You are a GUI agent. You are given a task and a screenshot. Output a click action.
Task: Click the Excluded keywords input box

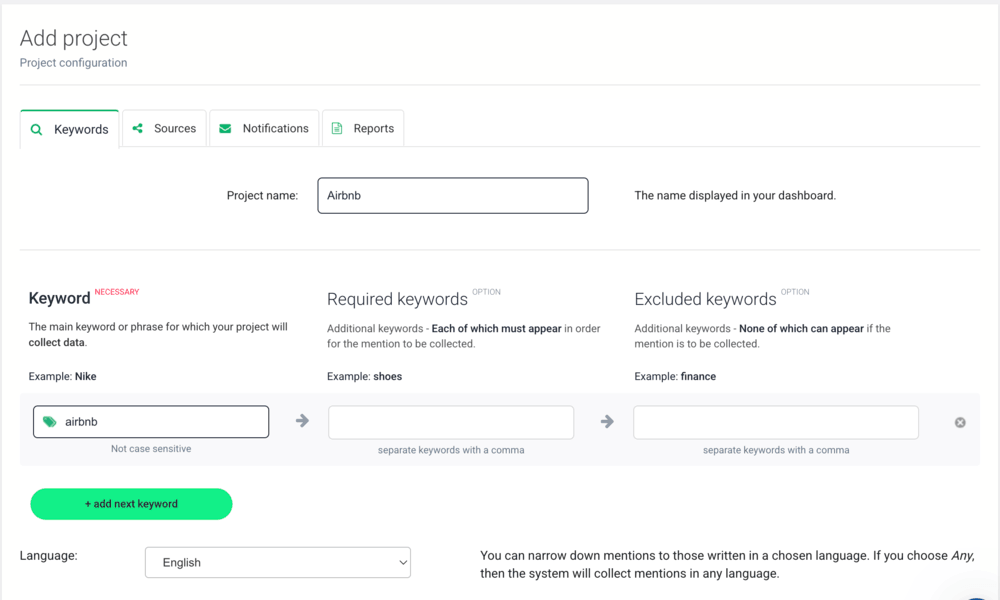coord(775,422)
